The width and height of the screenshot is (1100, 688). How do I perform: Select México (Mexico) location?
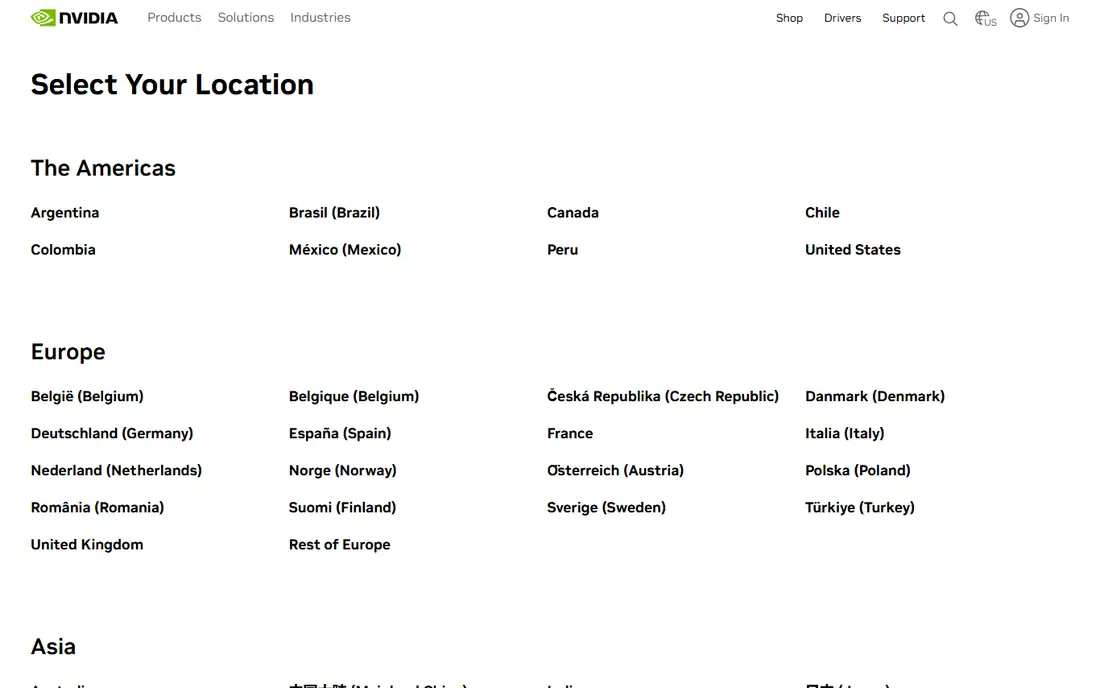[x=344, y=250]
